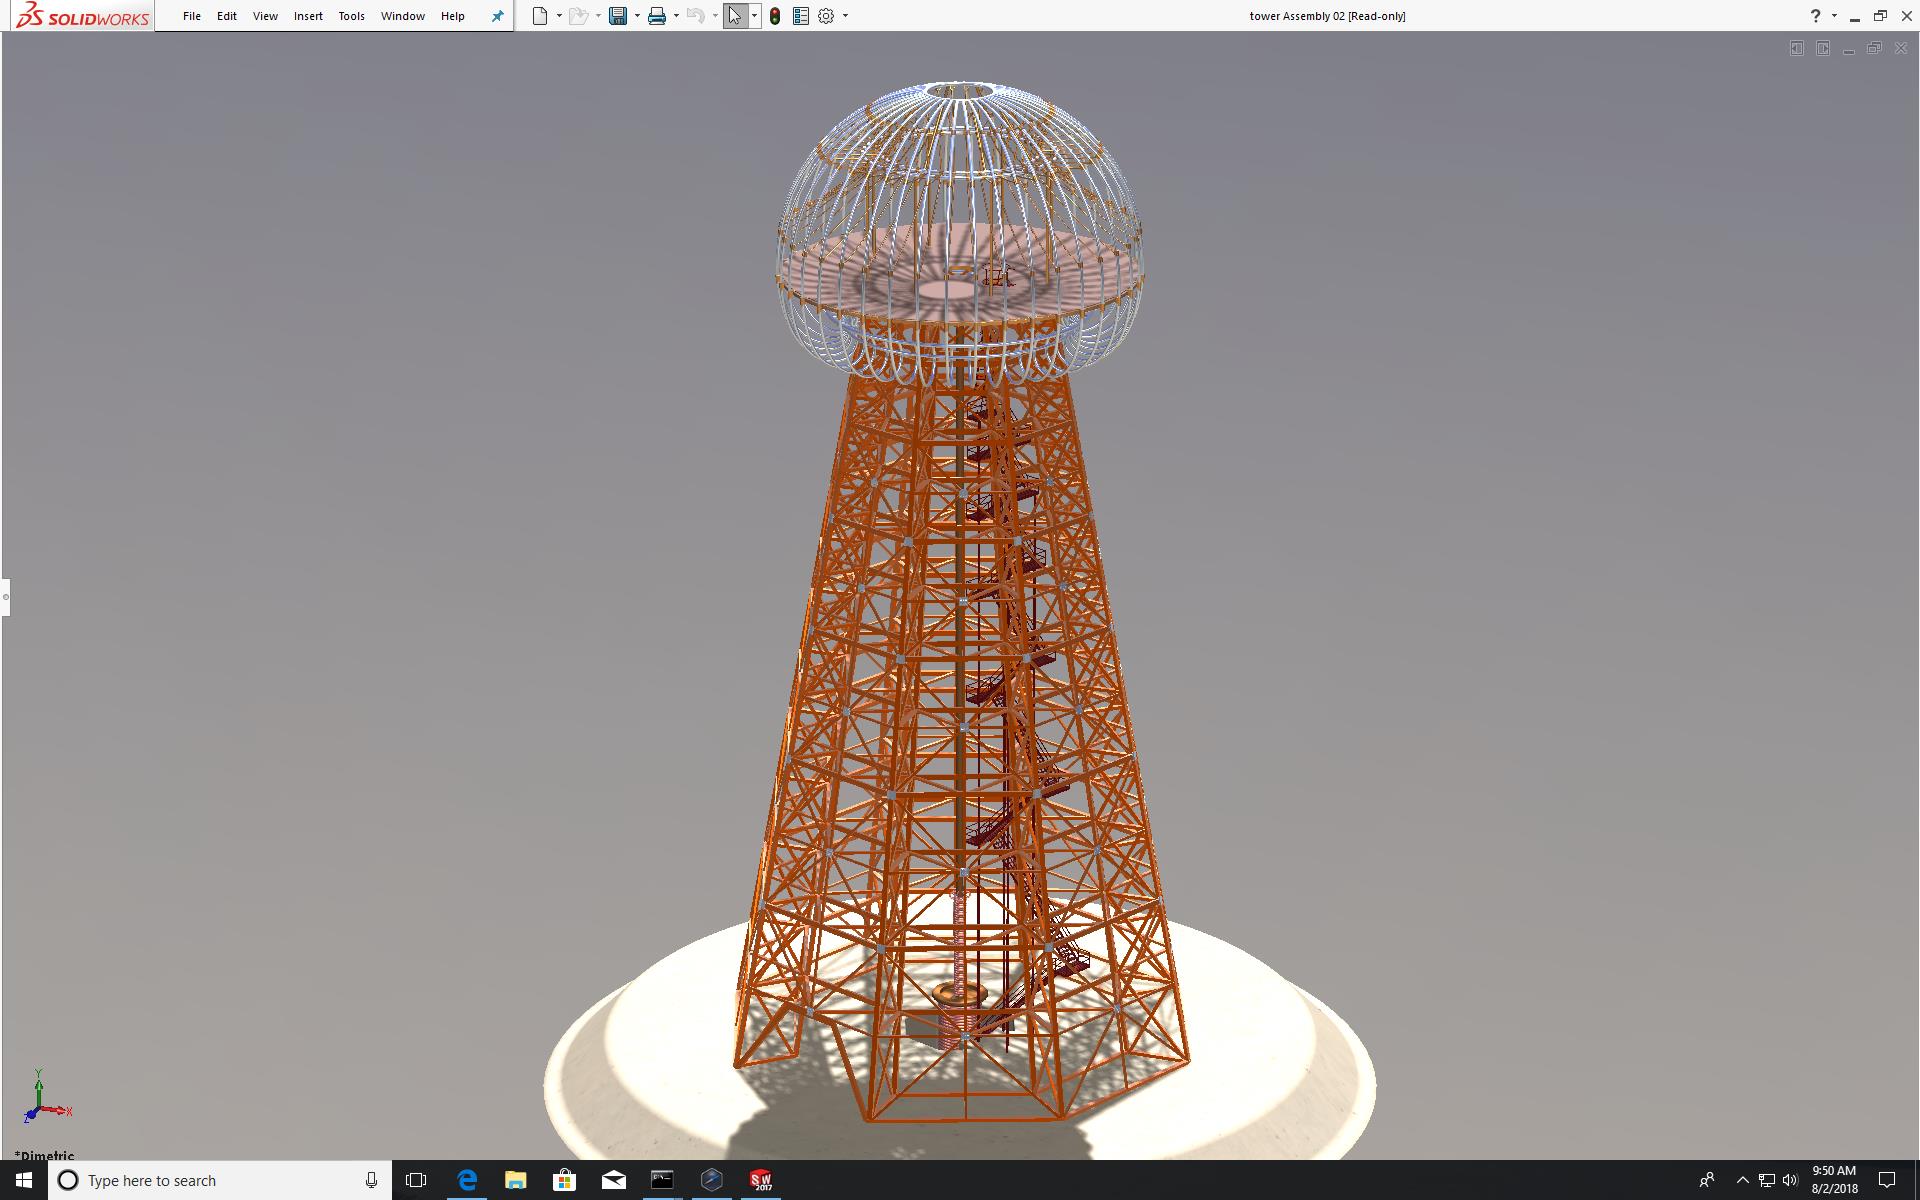The image size is (1920, 1200).
Task: Open the Options gear dropdown arrow
Action: pyautogui.click(x=845, y=16)
